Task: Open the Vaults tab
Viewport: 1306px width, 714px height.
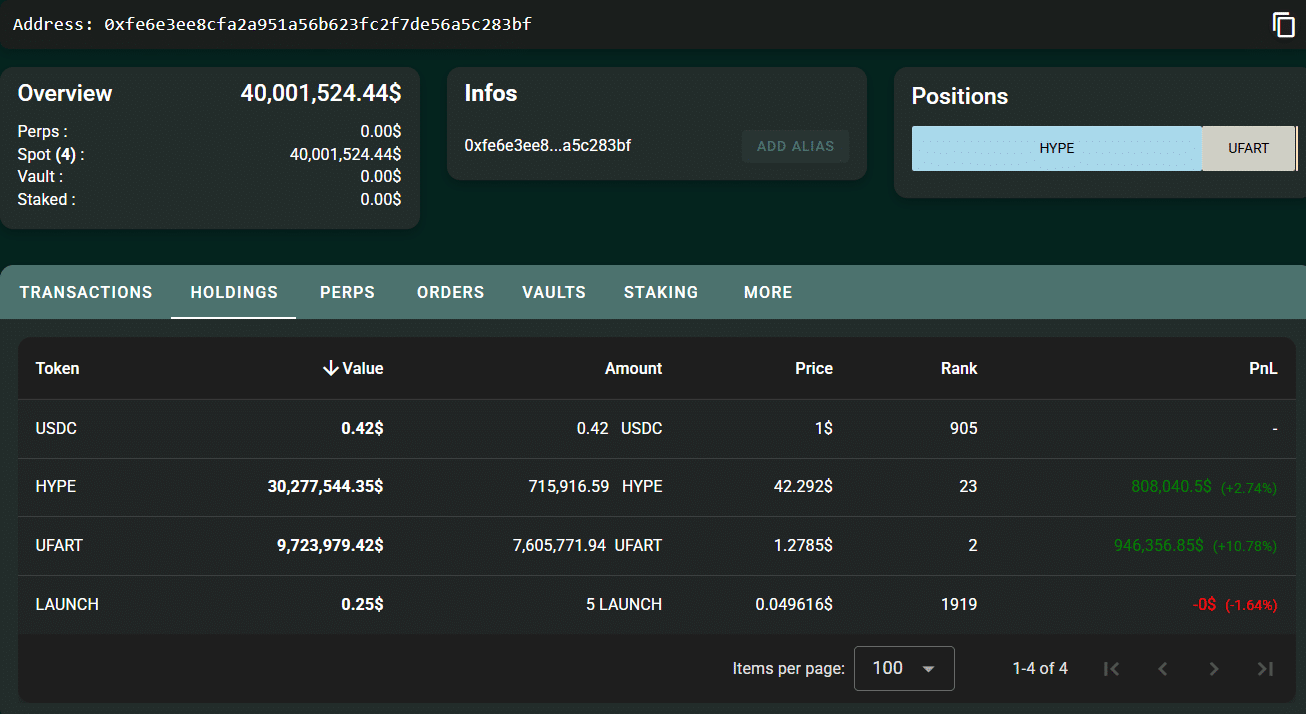Action: (x=554, y=292)
